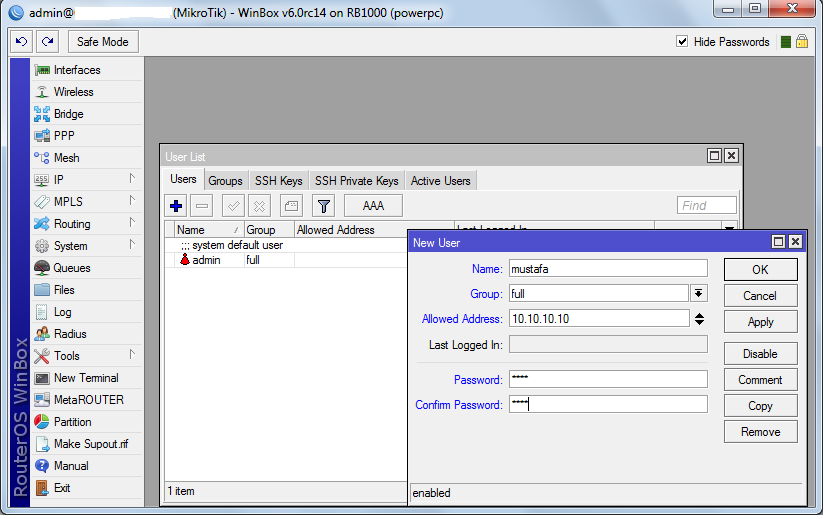This screenshot has height=519, width=826.
Task: Sort by Allowed Address column header
Action: (x=350, y=230)
